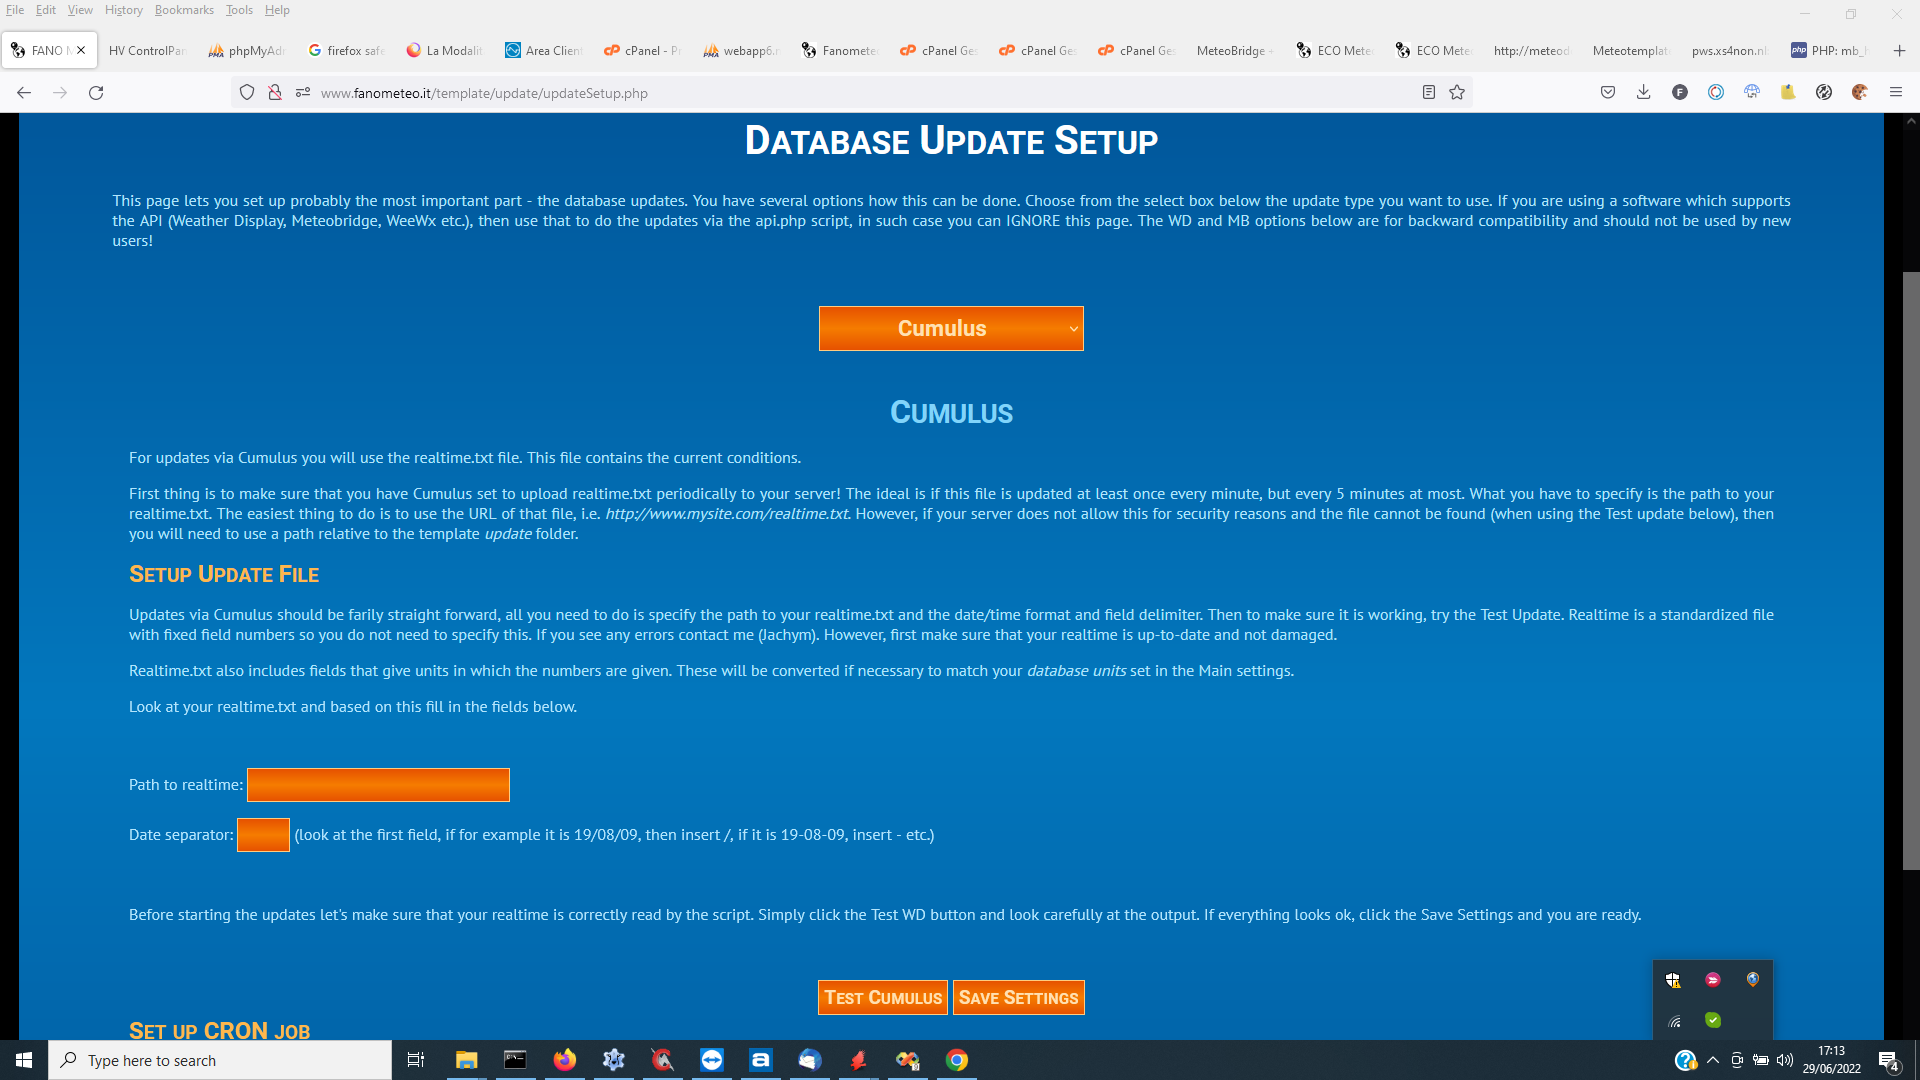Screen dimensions: 1920x1080
Task: Open the help question-mark tray icon
Action: [1686, 1060]
